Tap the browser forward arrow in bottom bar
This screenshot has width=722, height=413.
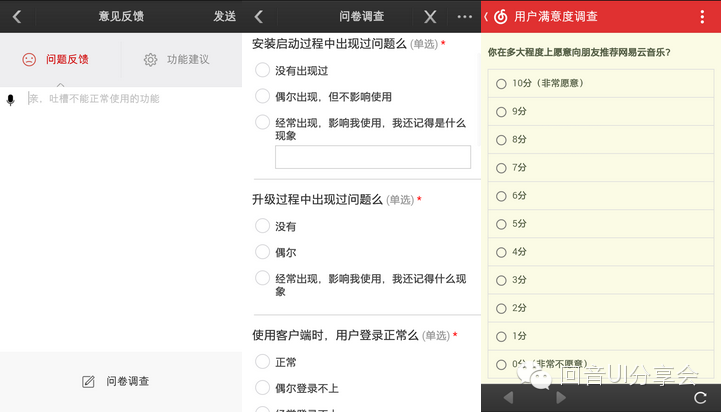561,397
